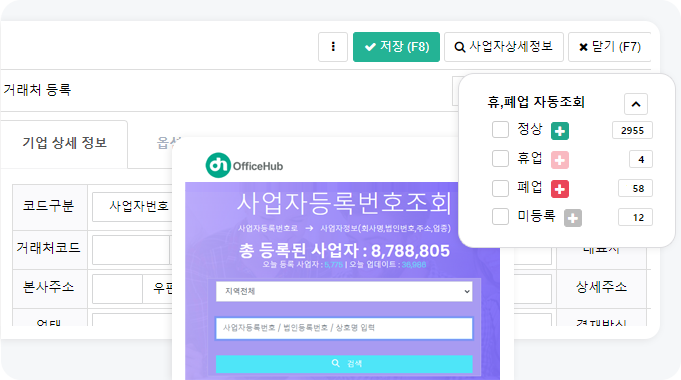Switch to the 기업 상세 정보 tab

coord(64,143)
